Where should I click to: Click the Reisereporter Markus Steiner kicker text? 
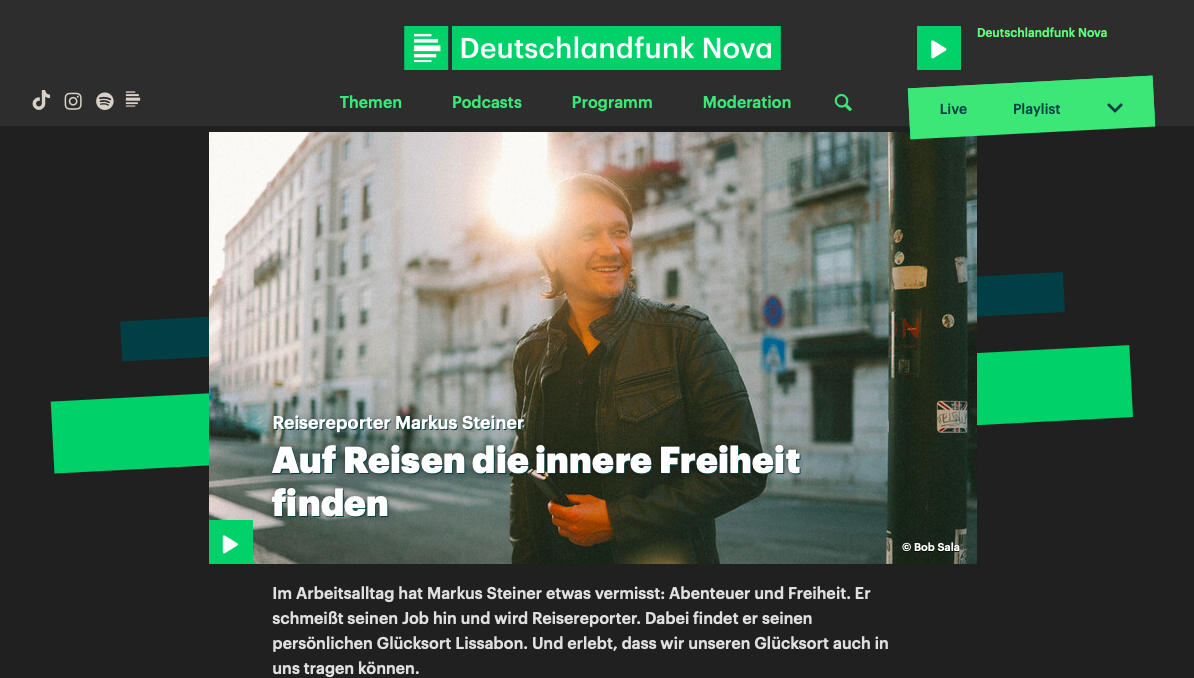pyautogui.click(x=398, y=423)
